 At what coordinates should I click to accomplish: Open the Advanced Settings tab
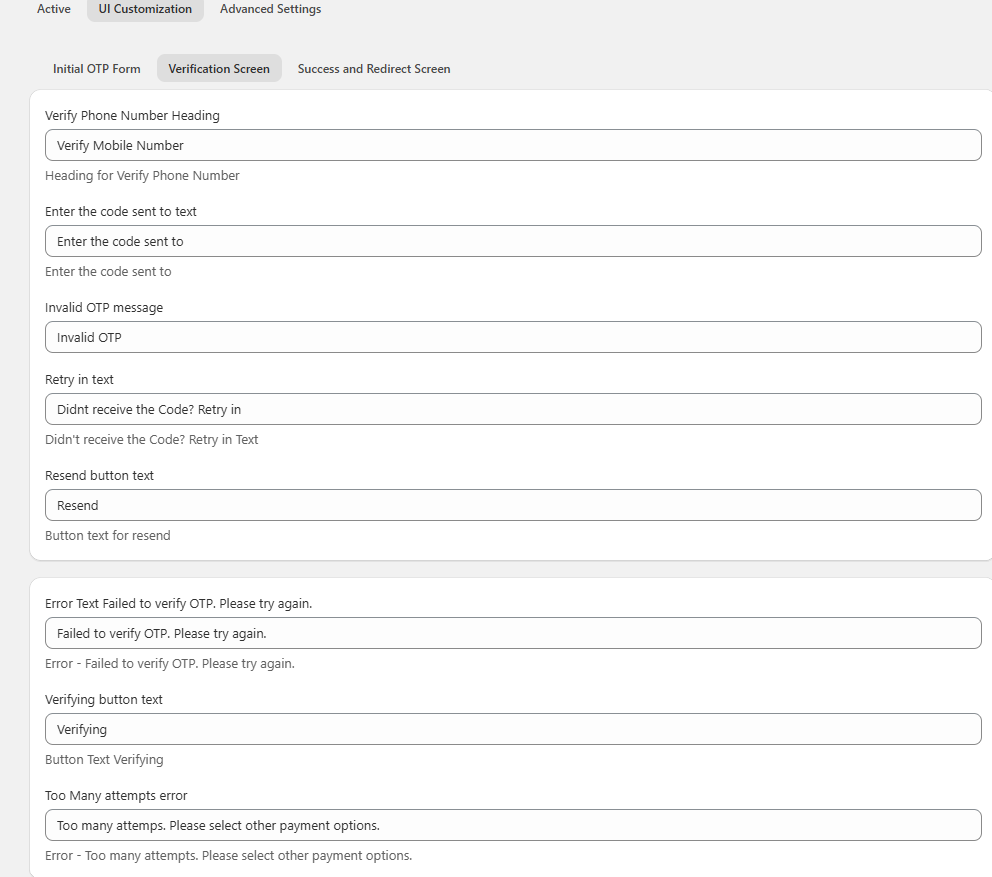270,9
